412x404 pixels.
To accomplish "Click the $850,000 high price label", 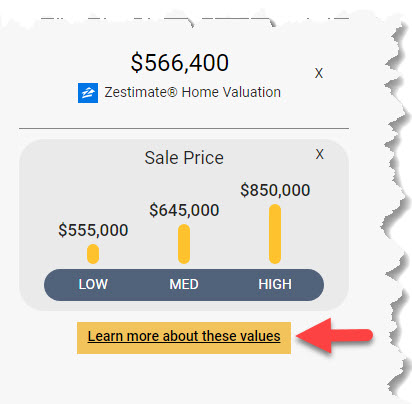I will 275,190.
